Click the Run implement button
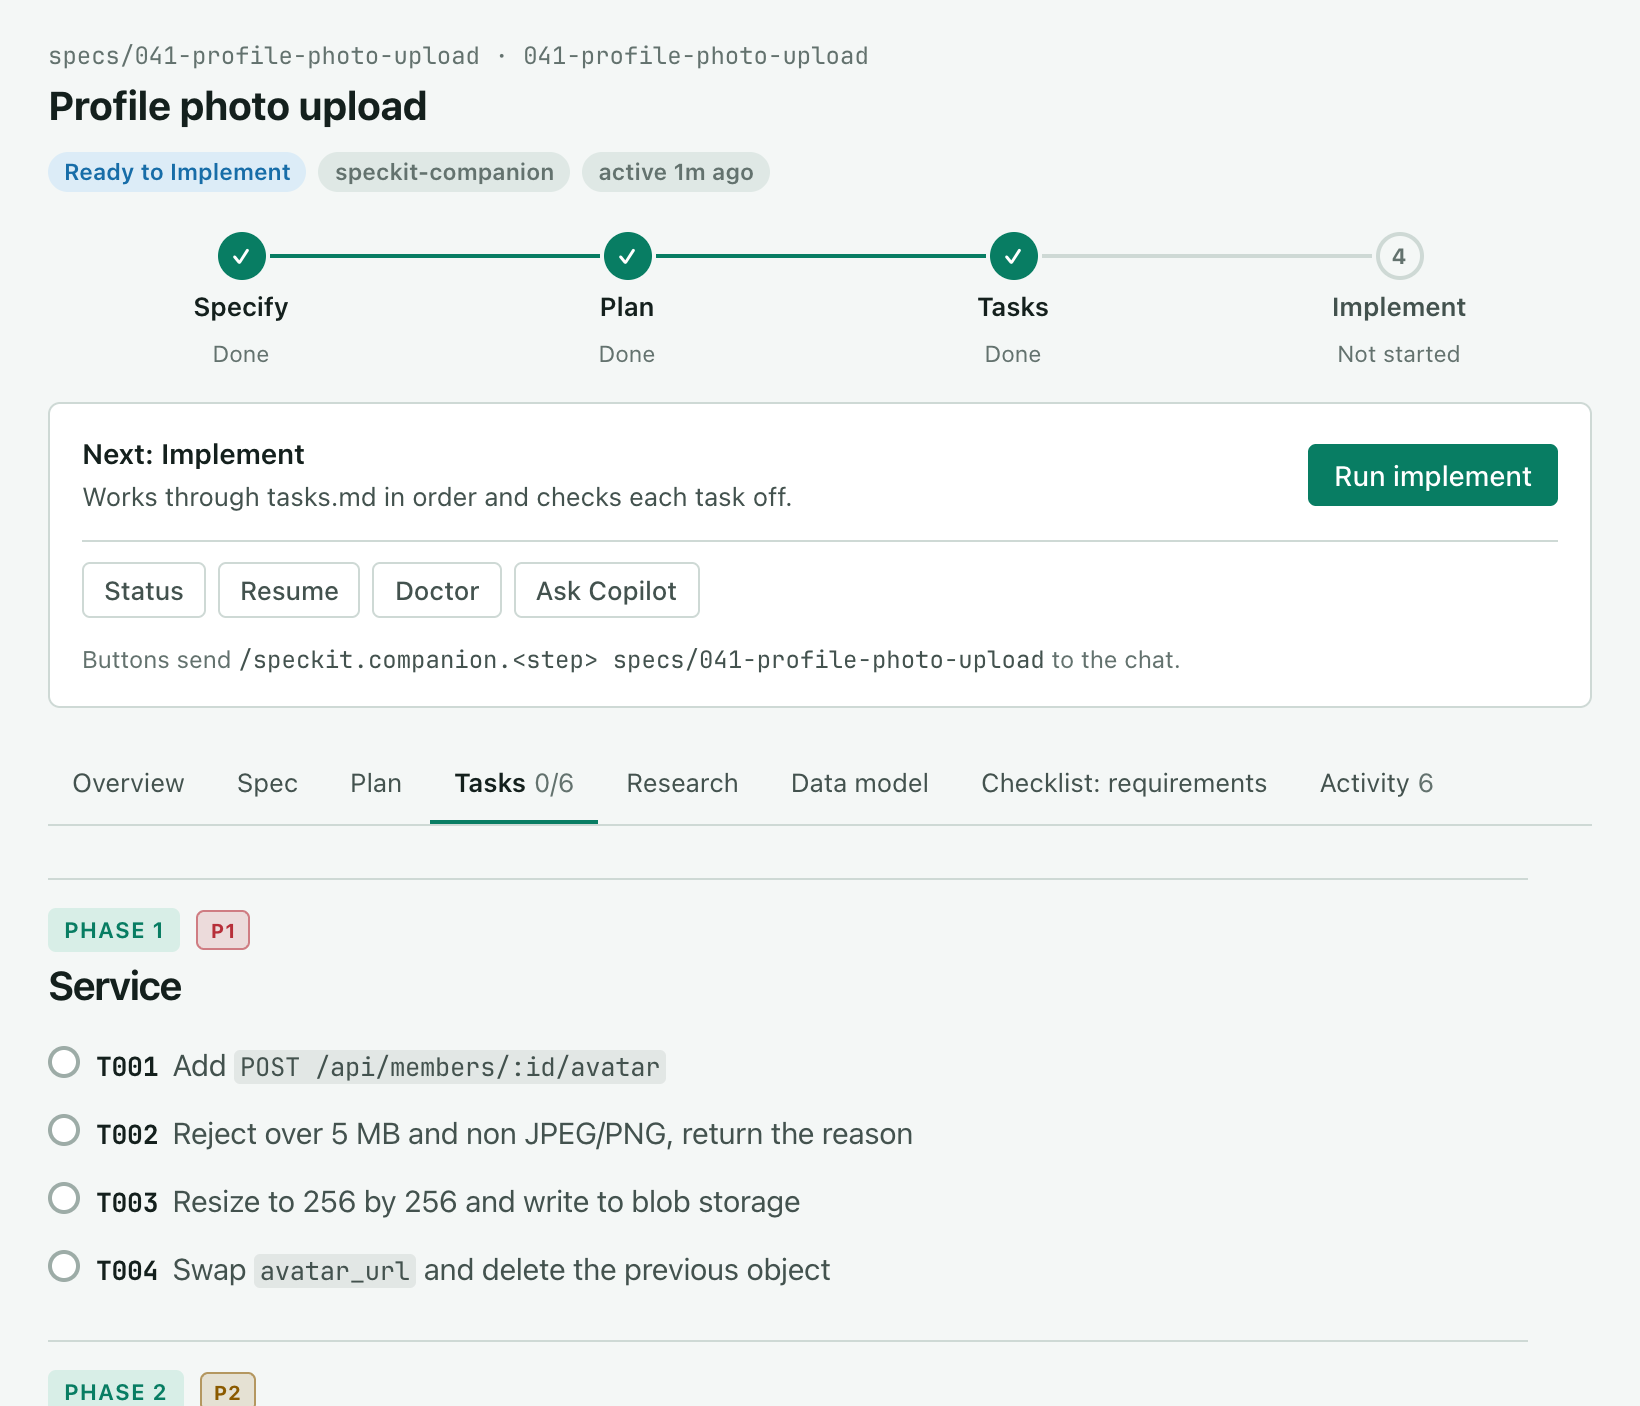1640x1406 pixels. click(1432, 475)
